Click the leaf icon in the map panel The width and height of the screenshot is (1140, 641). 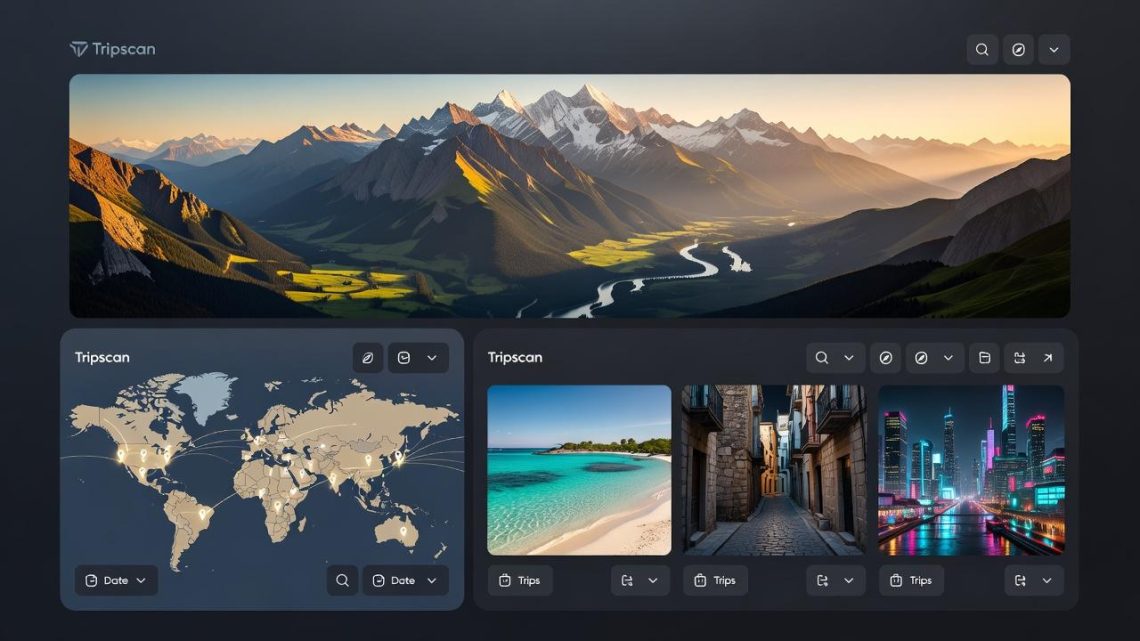pos(368,358)
